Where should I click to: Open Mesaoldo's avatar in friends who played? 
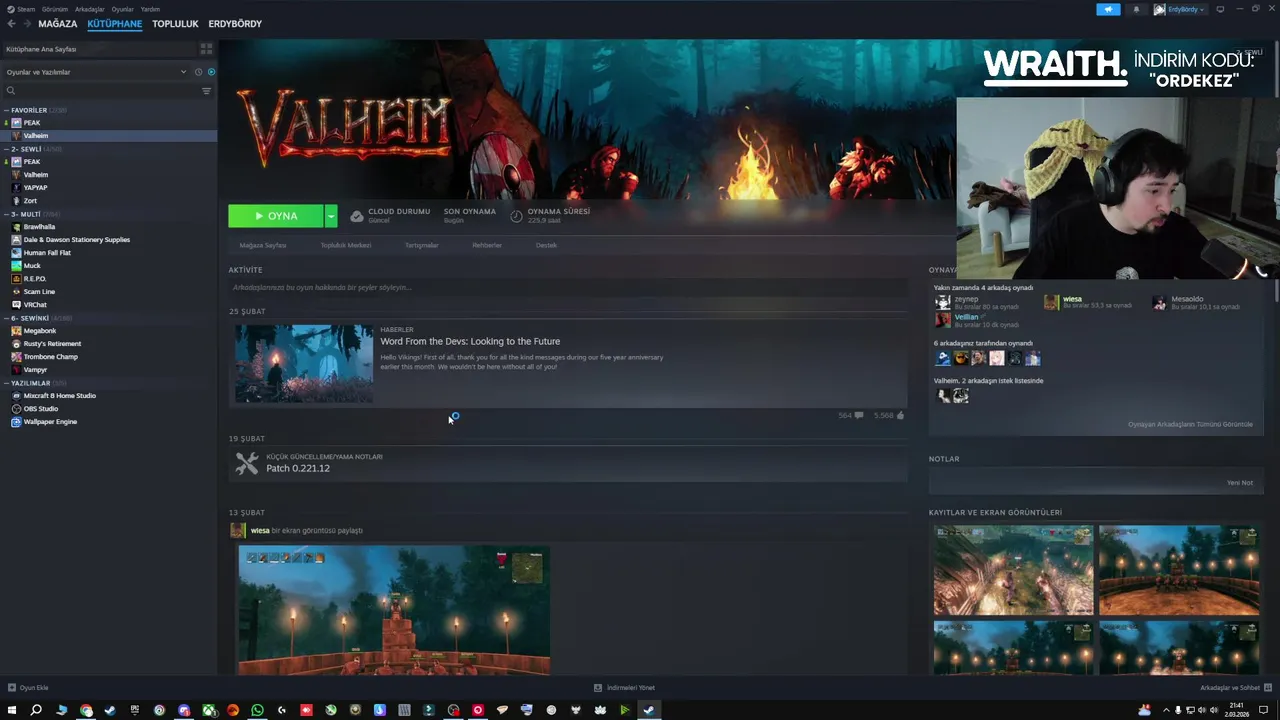(x=1159, y=302)
